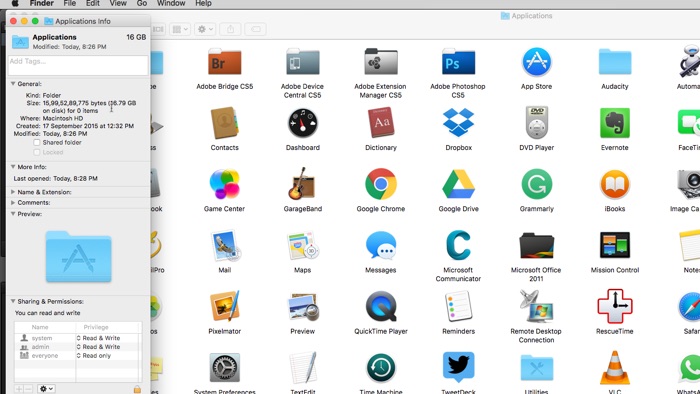Select the RescueTime icon
This screenshot has width=700, height=394.
click(x=615, y=306)
